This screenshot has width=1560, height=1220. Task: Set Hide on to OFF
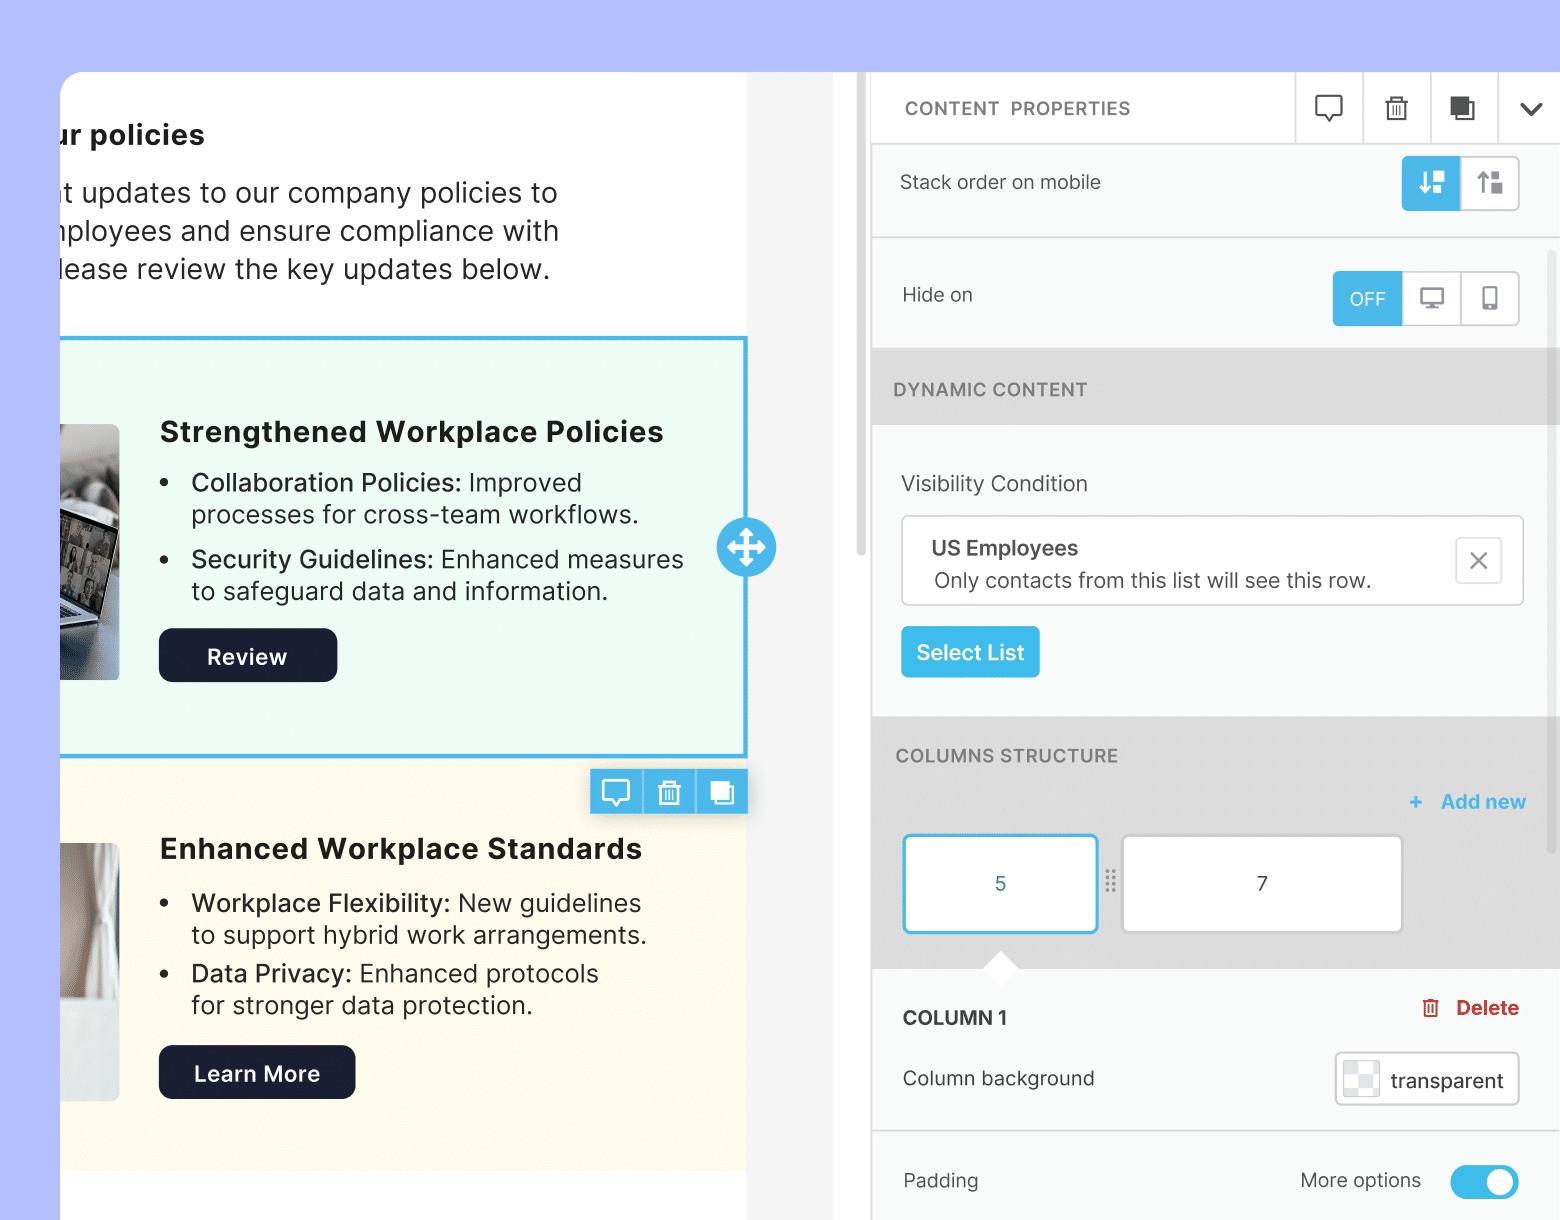click(1367, 299)
